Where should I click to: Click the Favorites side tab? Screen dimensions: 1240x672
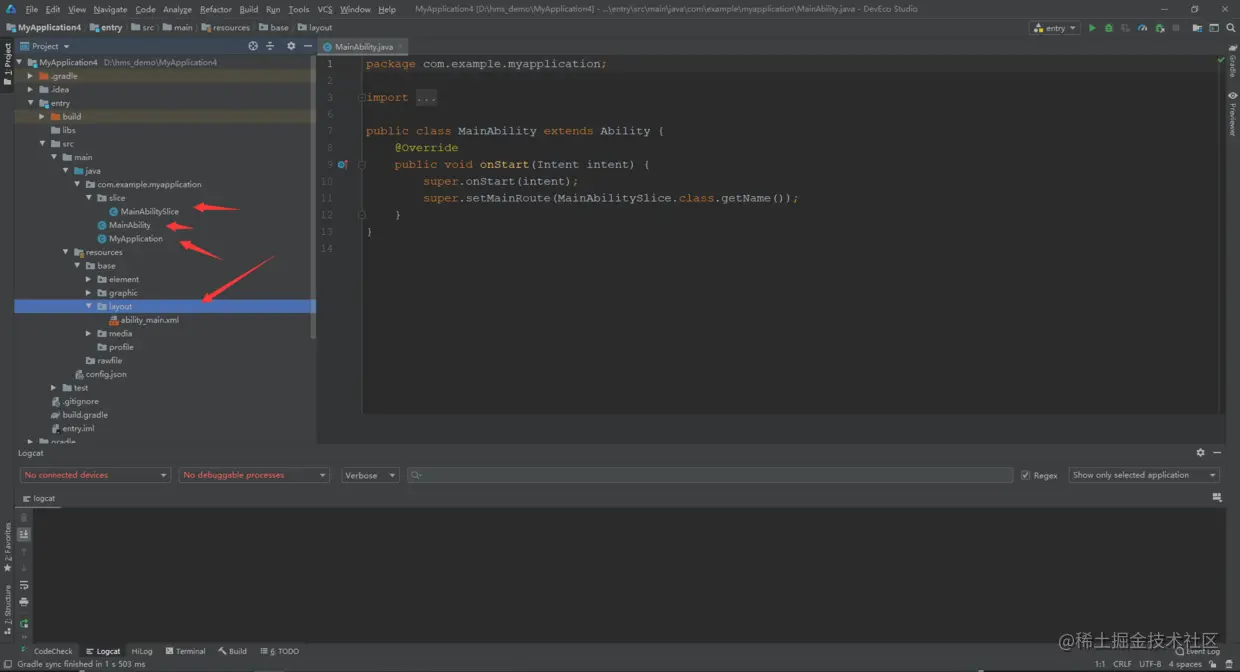(x=7, y=547)
